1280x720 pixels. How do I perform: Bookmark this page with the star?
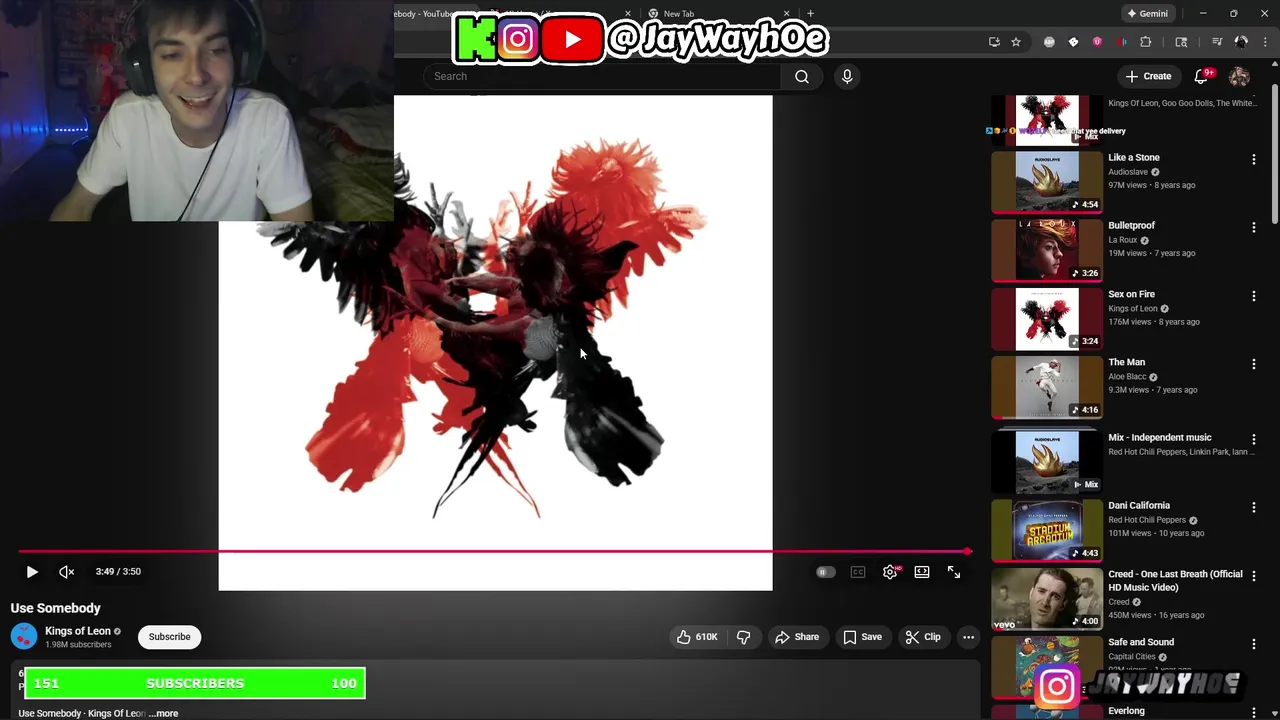click(x=1016, y=42)
